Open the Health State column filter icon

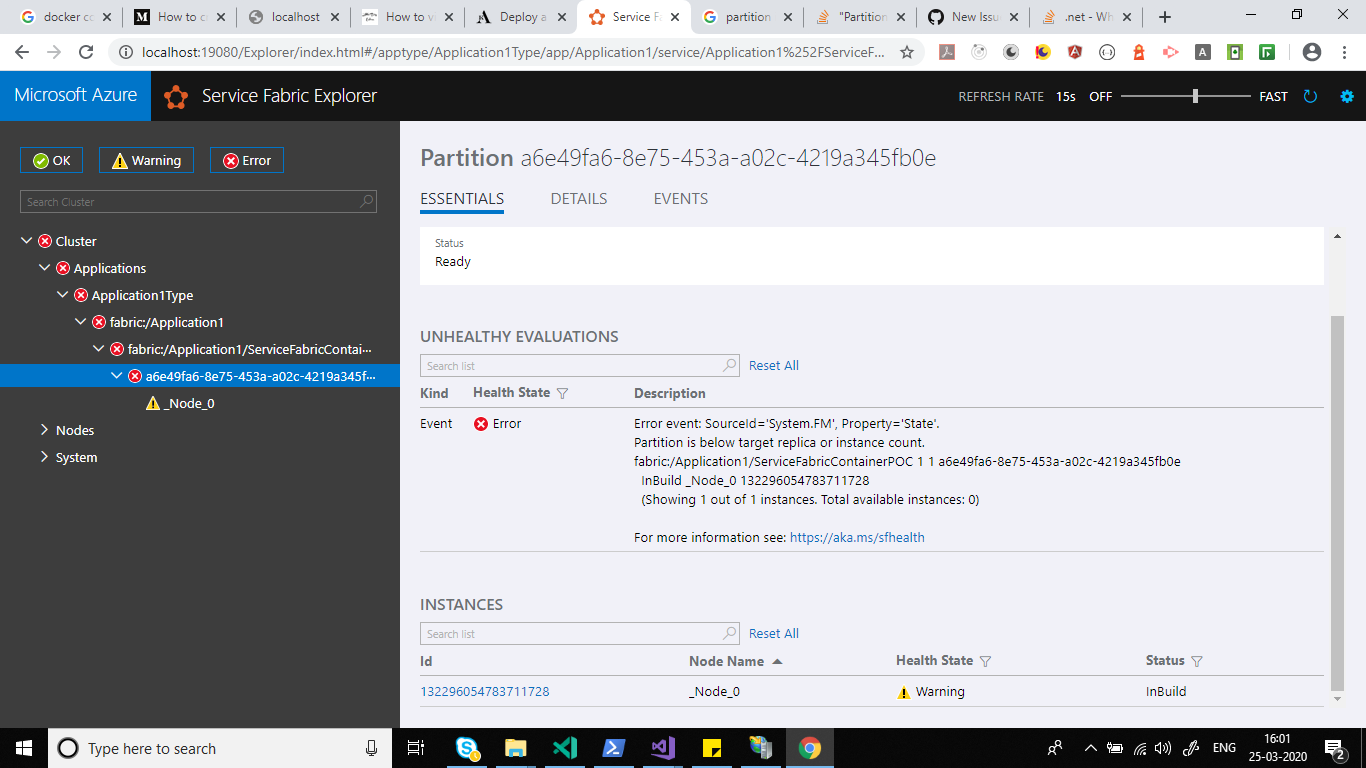(x=986, y=660)
